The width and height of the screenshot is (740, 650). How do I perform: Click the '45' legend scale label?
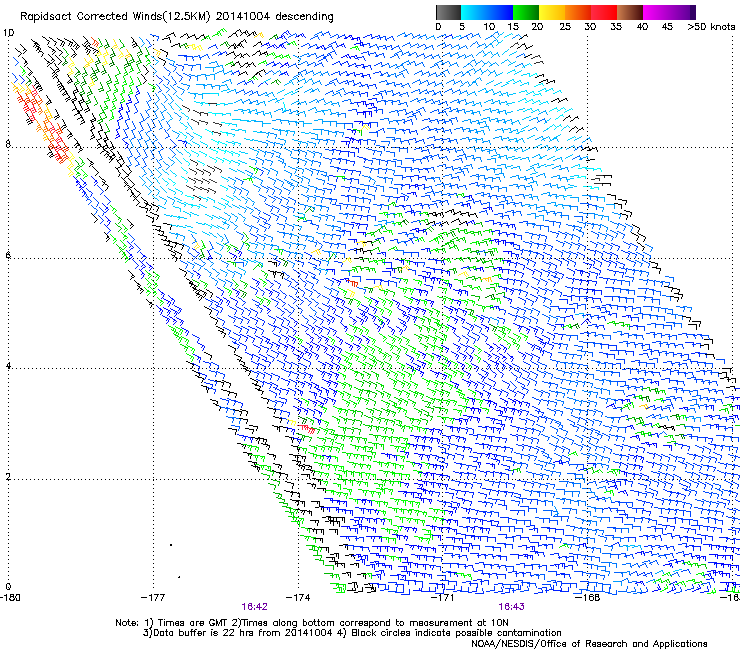click(x=667, y=27)
